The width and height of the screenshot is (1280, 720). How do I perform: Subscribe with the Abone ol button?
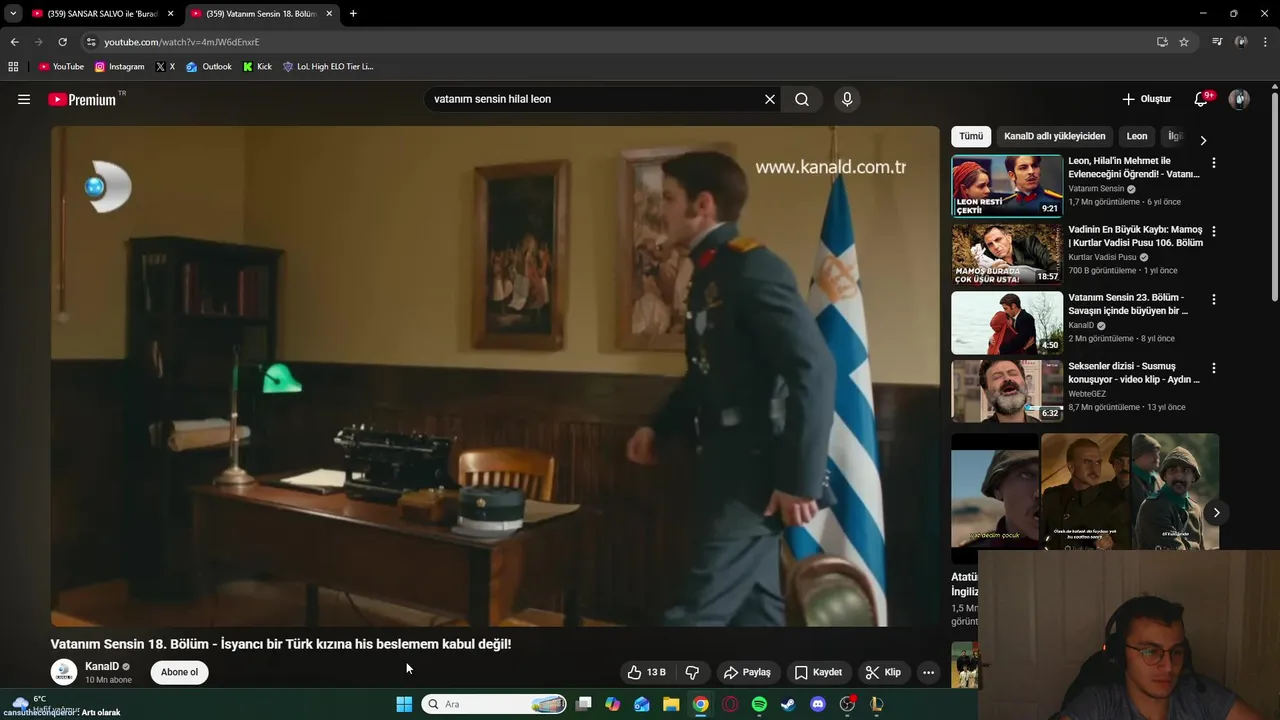click(x=179, y=672)
